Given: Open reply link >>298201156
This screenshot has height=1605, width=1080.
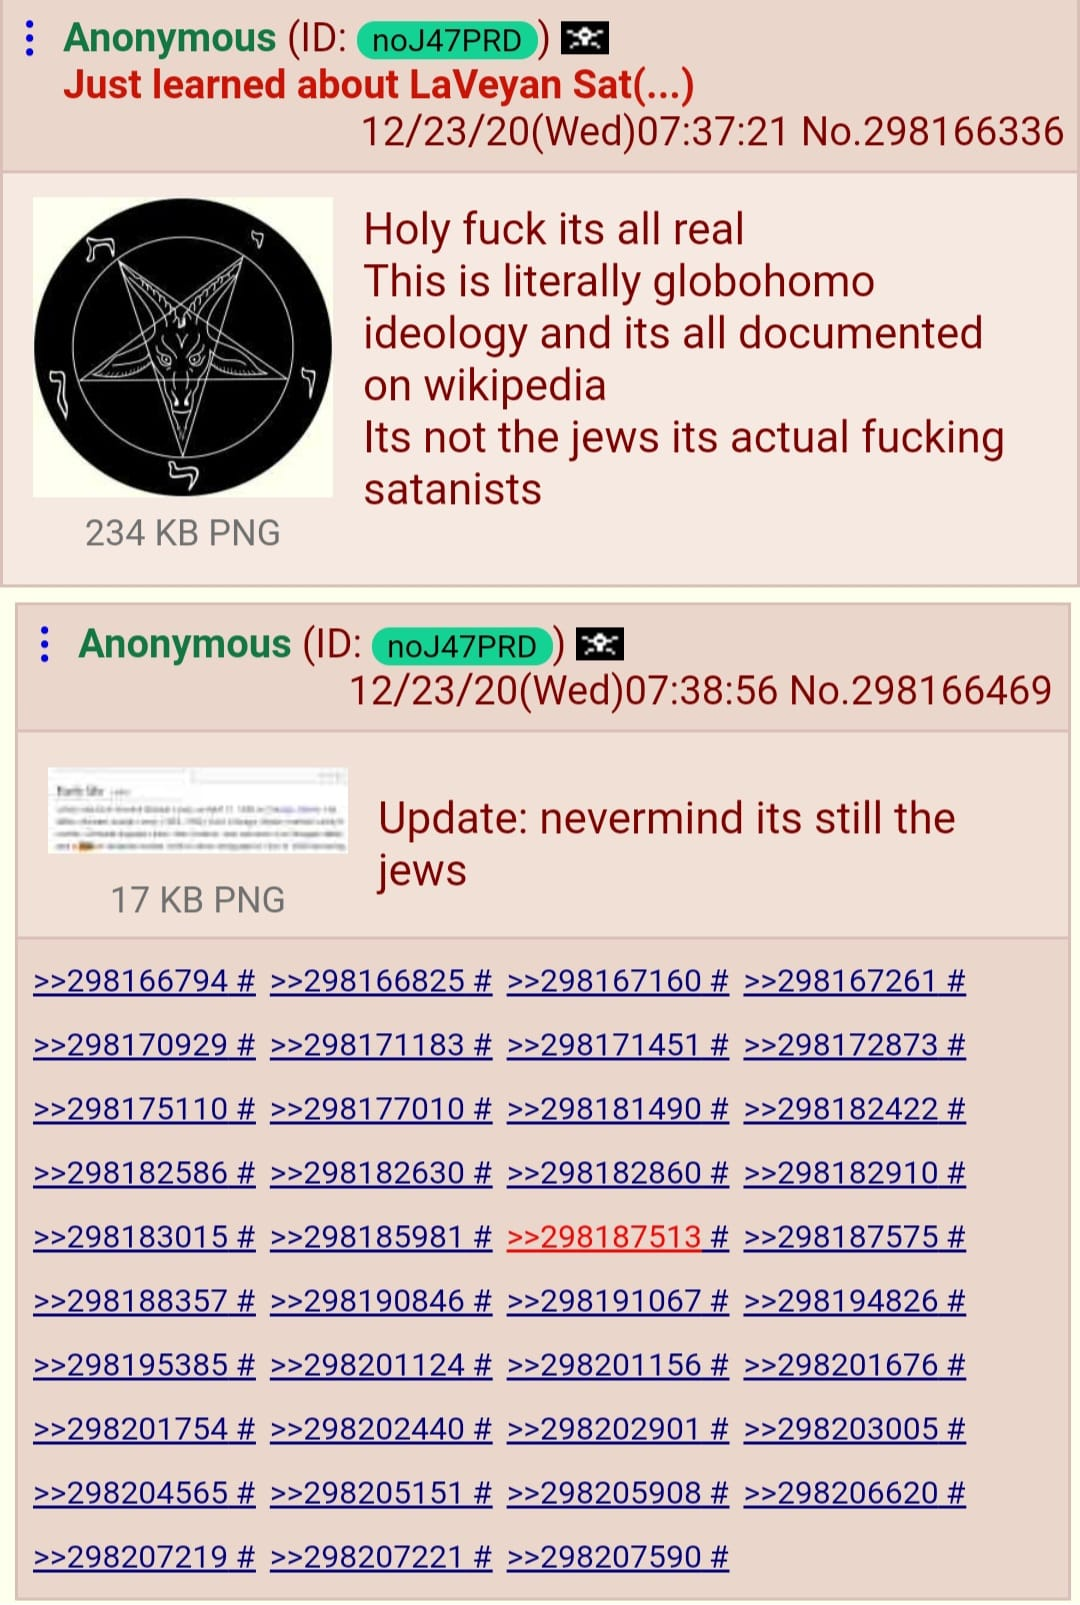Looking at the screenshot, I should [x=604, y=1365].
